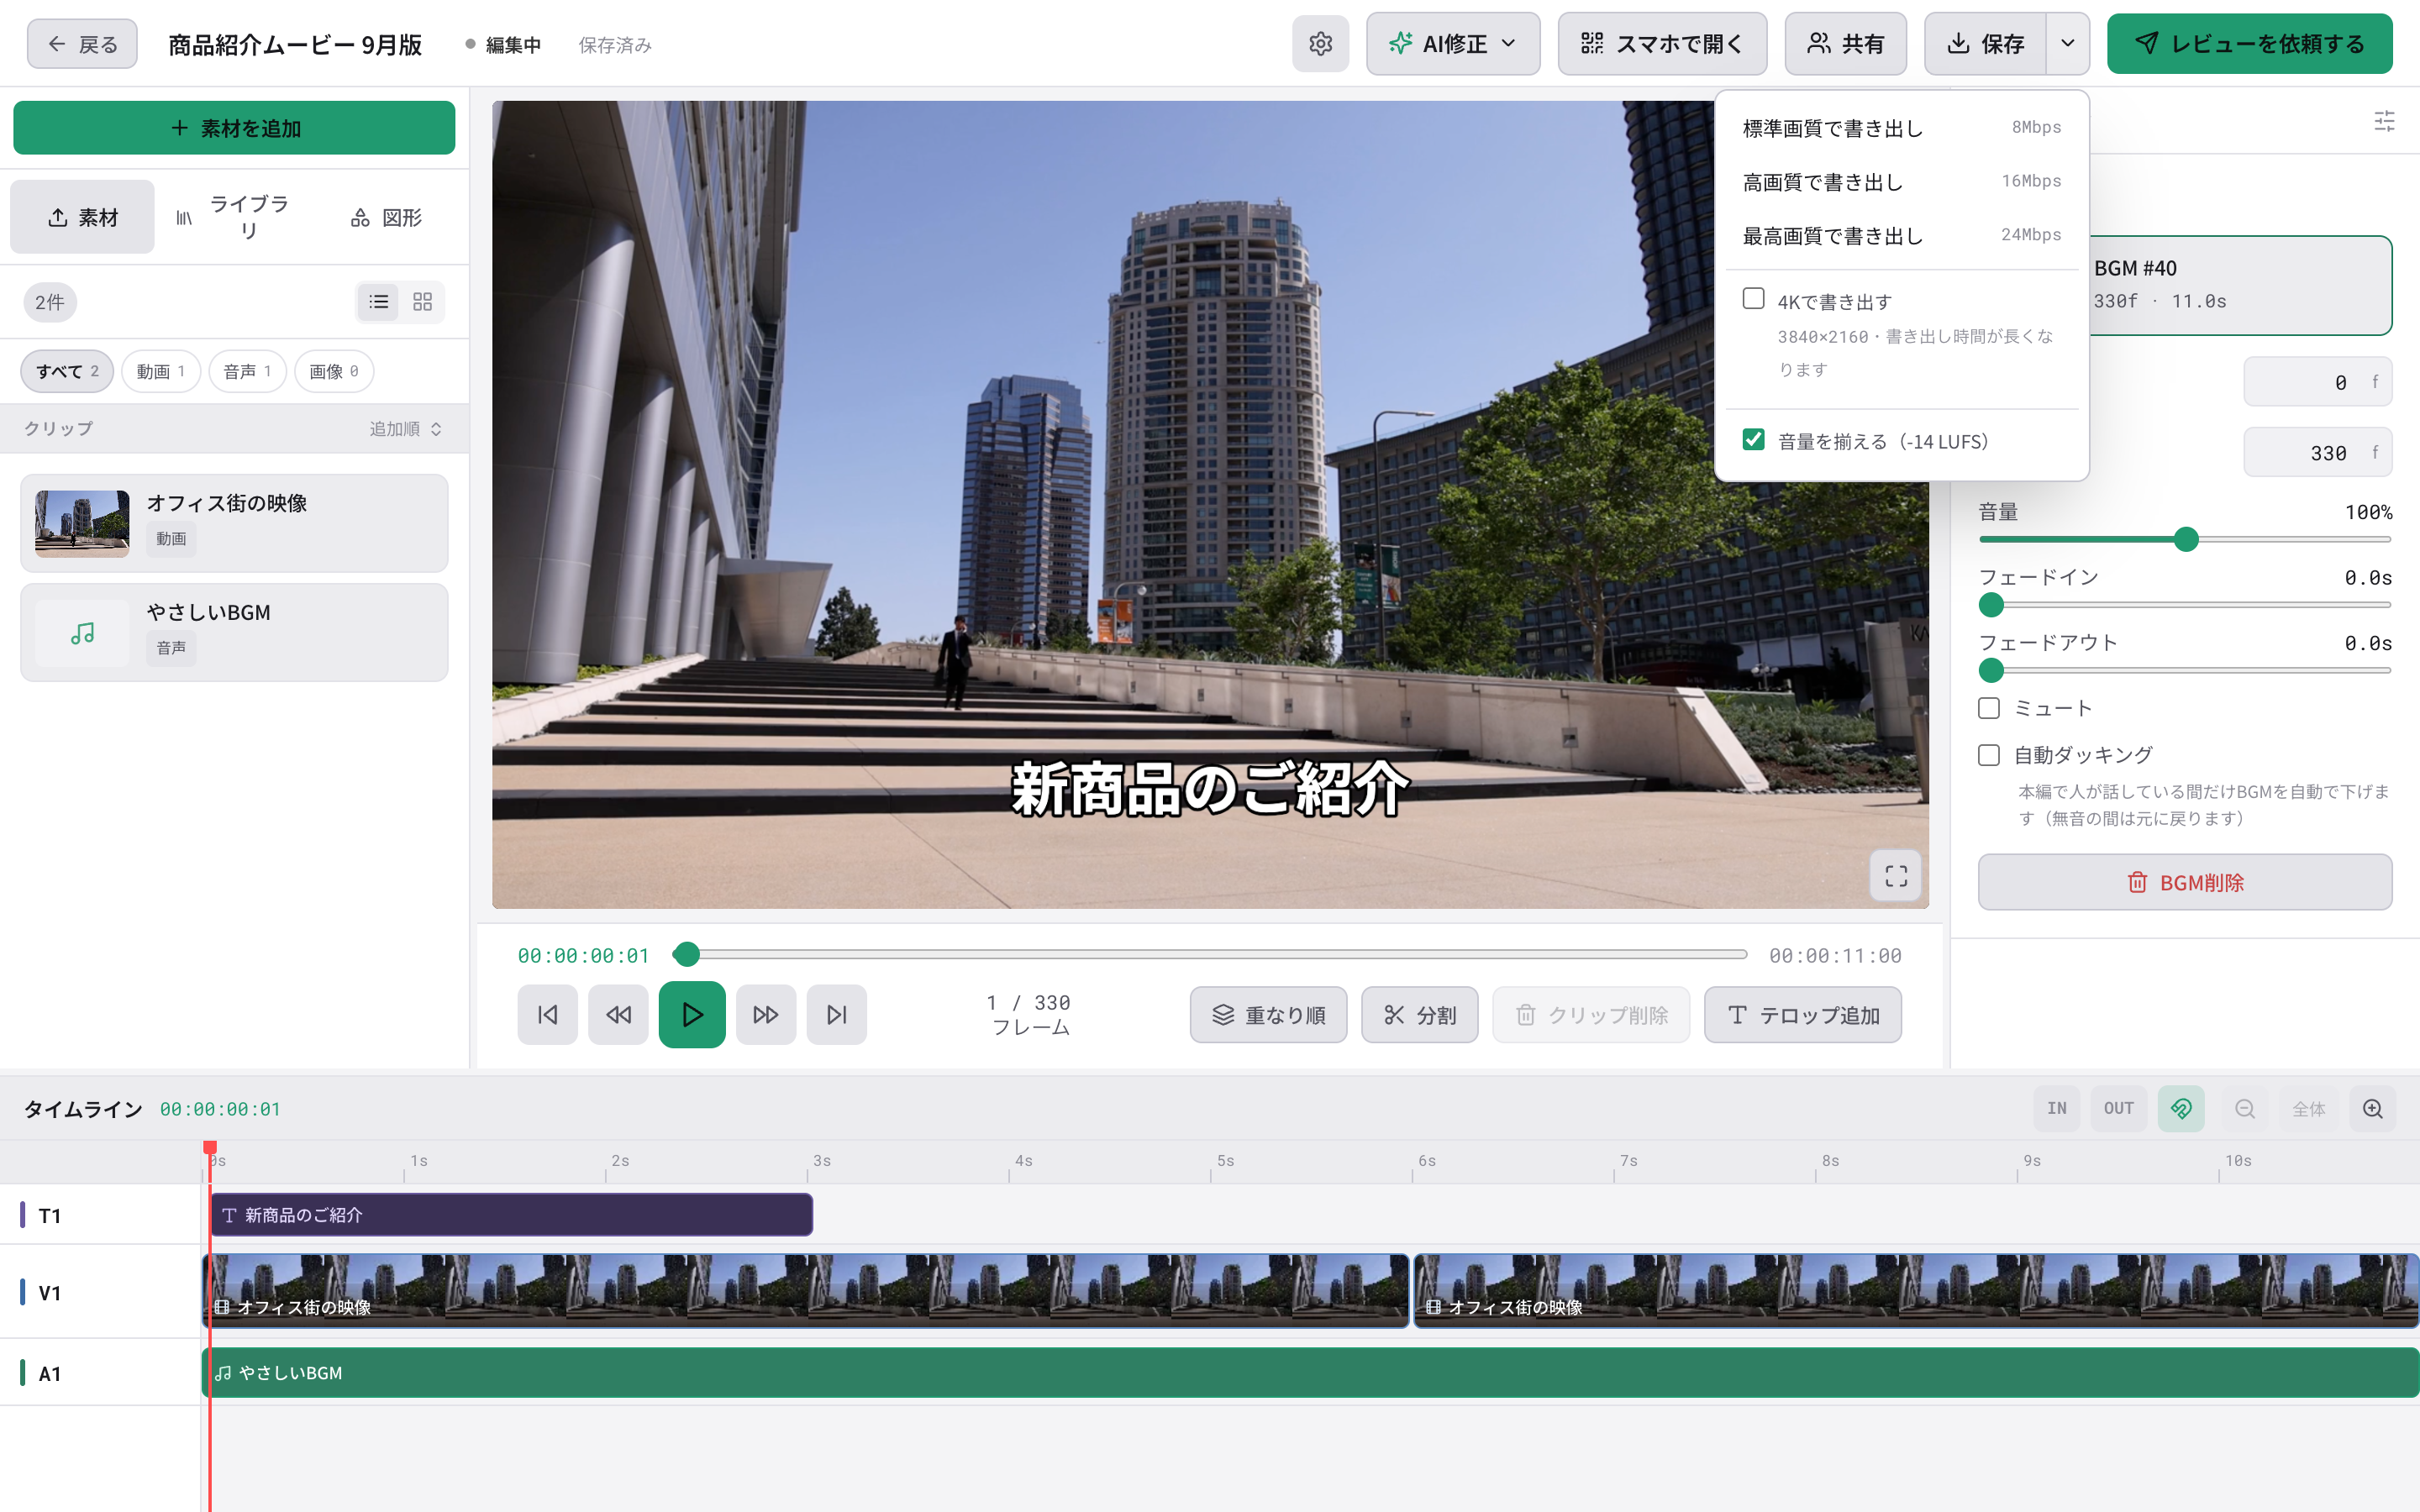This screenshot has width=2420, height=1512.
Task: Uncheck 音量を揃える (-14 LUFS)
Action: click(x=1753, y=440)
